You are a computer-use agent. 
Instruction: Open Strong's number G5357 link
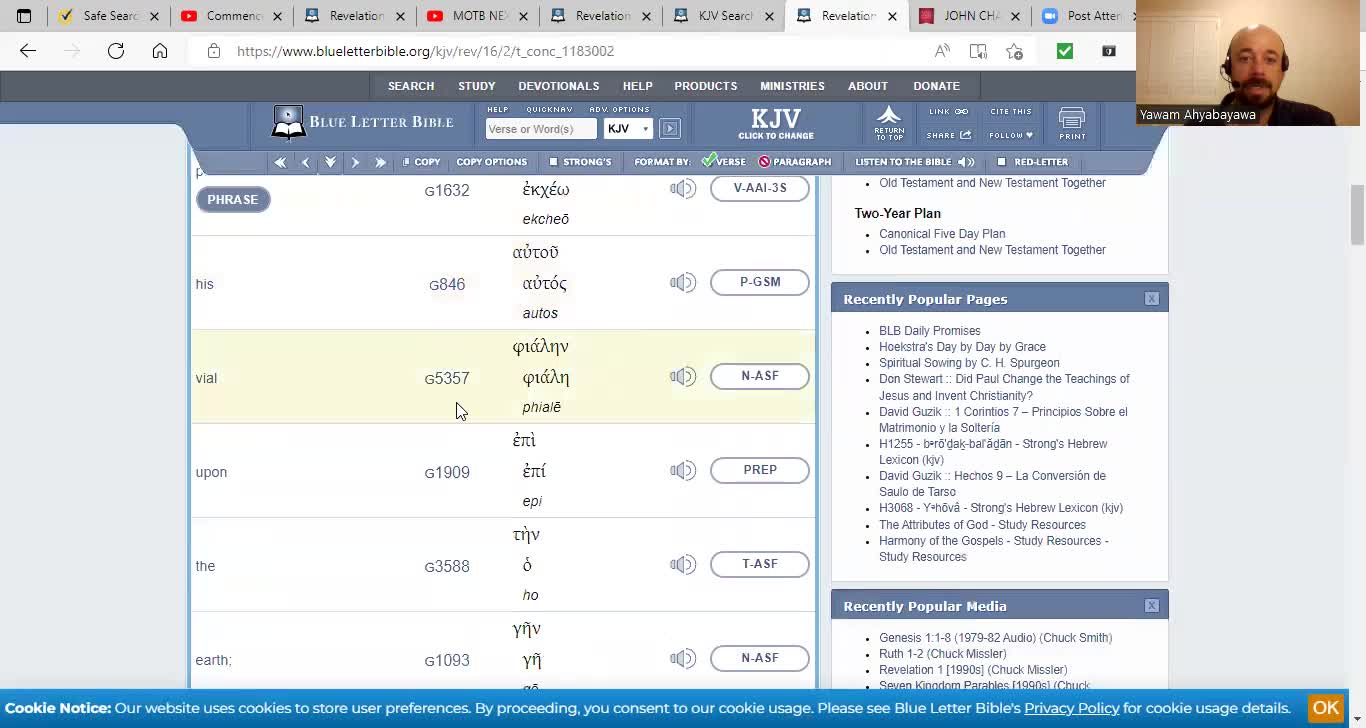pos(447,378)
